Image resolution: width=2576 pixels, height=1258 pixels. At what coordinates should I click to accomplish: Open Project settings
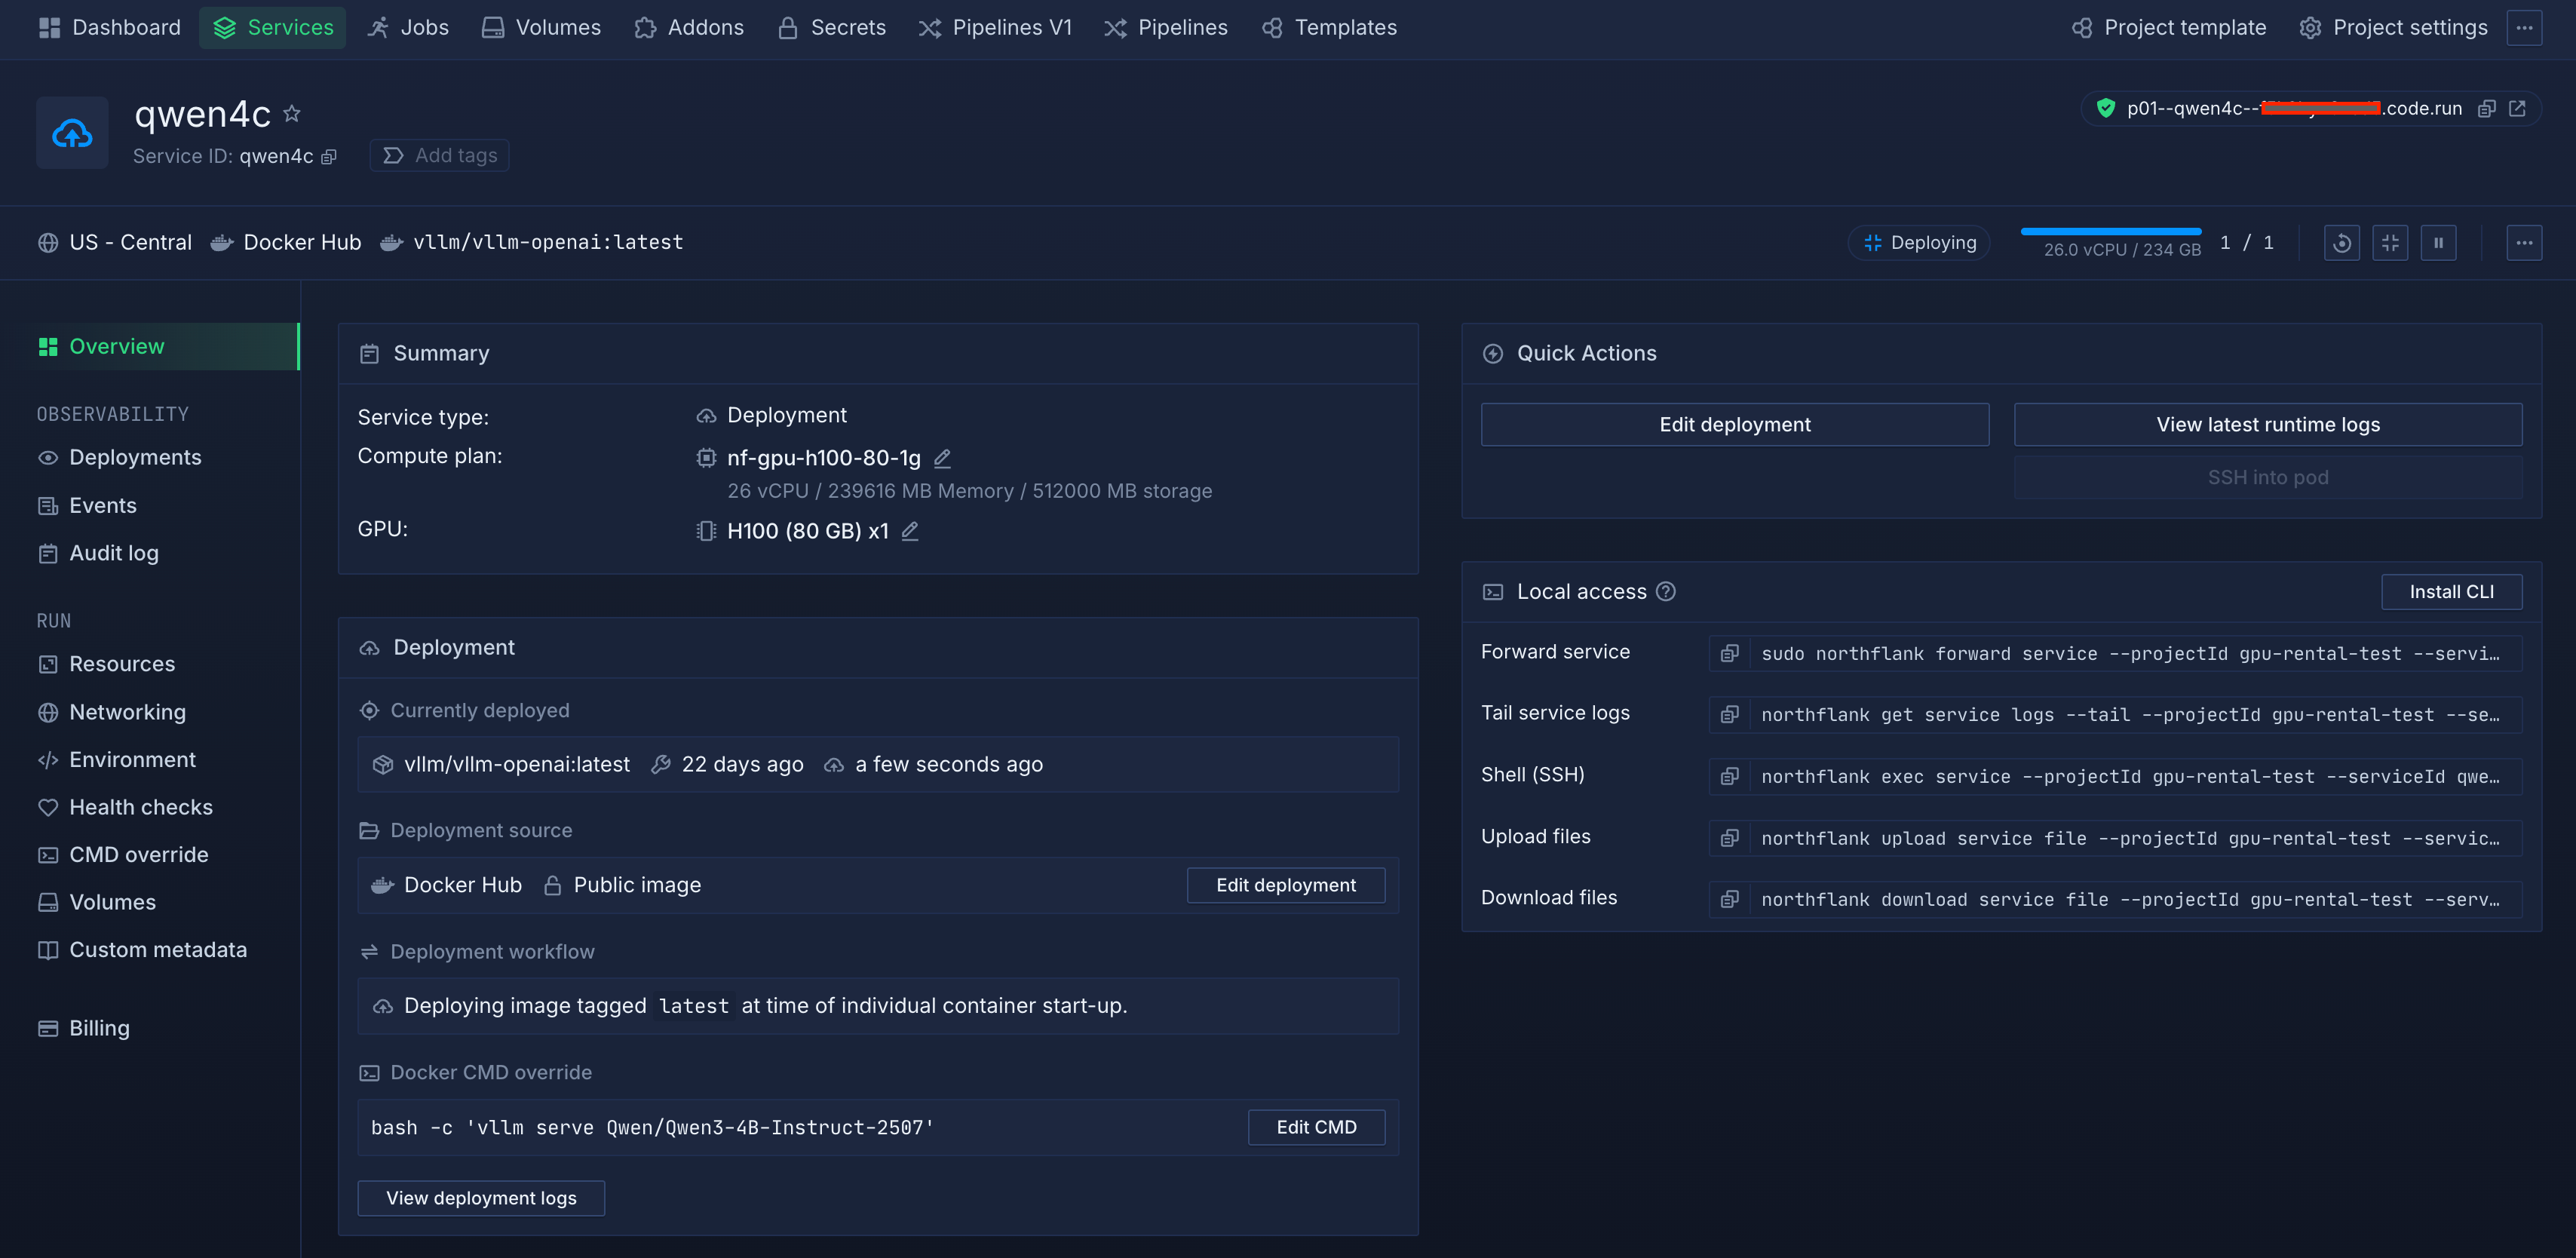click(x=2394, y=28)
